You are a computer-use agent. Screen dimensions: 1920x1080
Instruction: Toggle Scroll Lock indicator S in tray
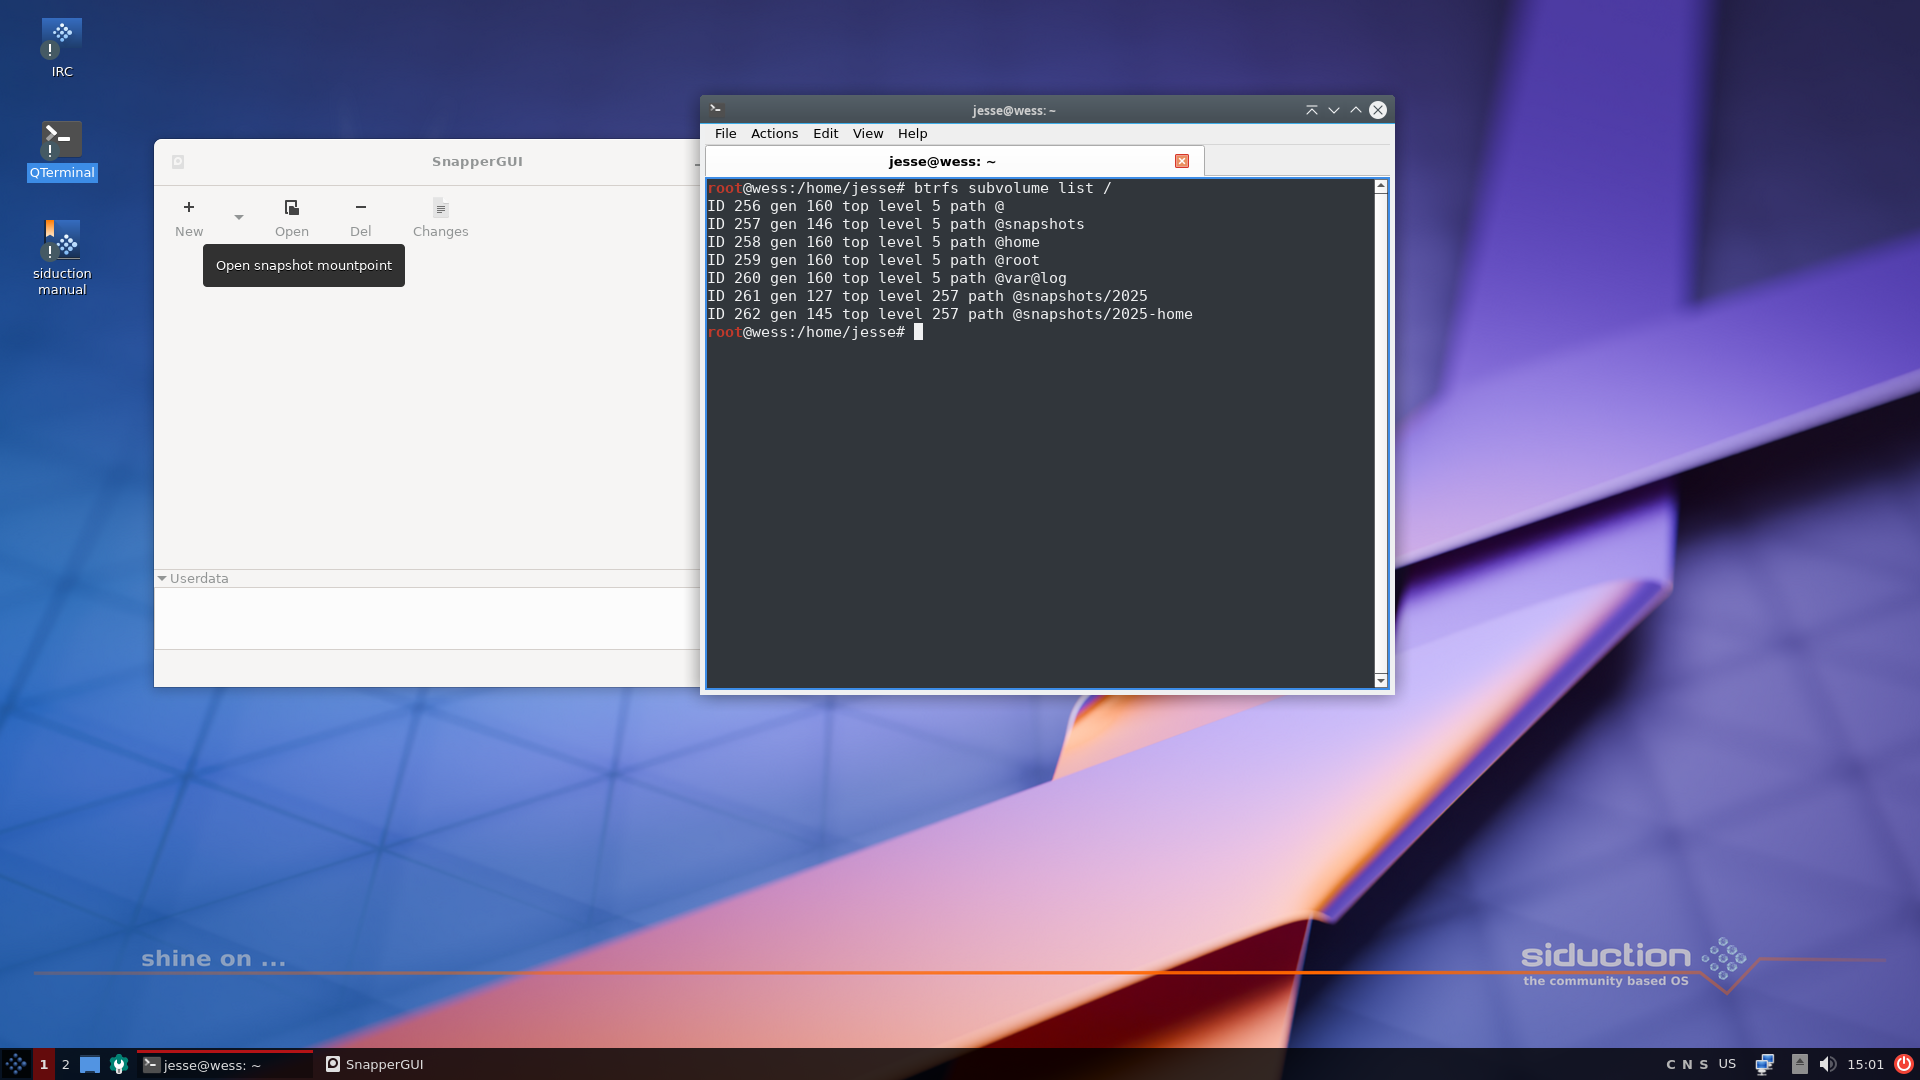1704,1064
